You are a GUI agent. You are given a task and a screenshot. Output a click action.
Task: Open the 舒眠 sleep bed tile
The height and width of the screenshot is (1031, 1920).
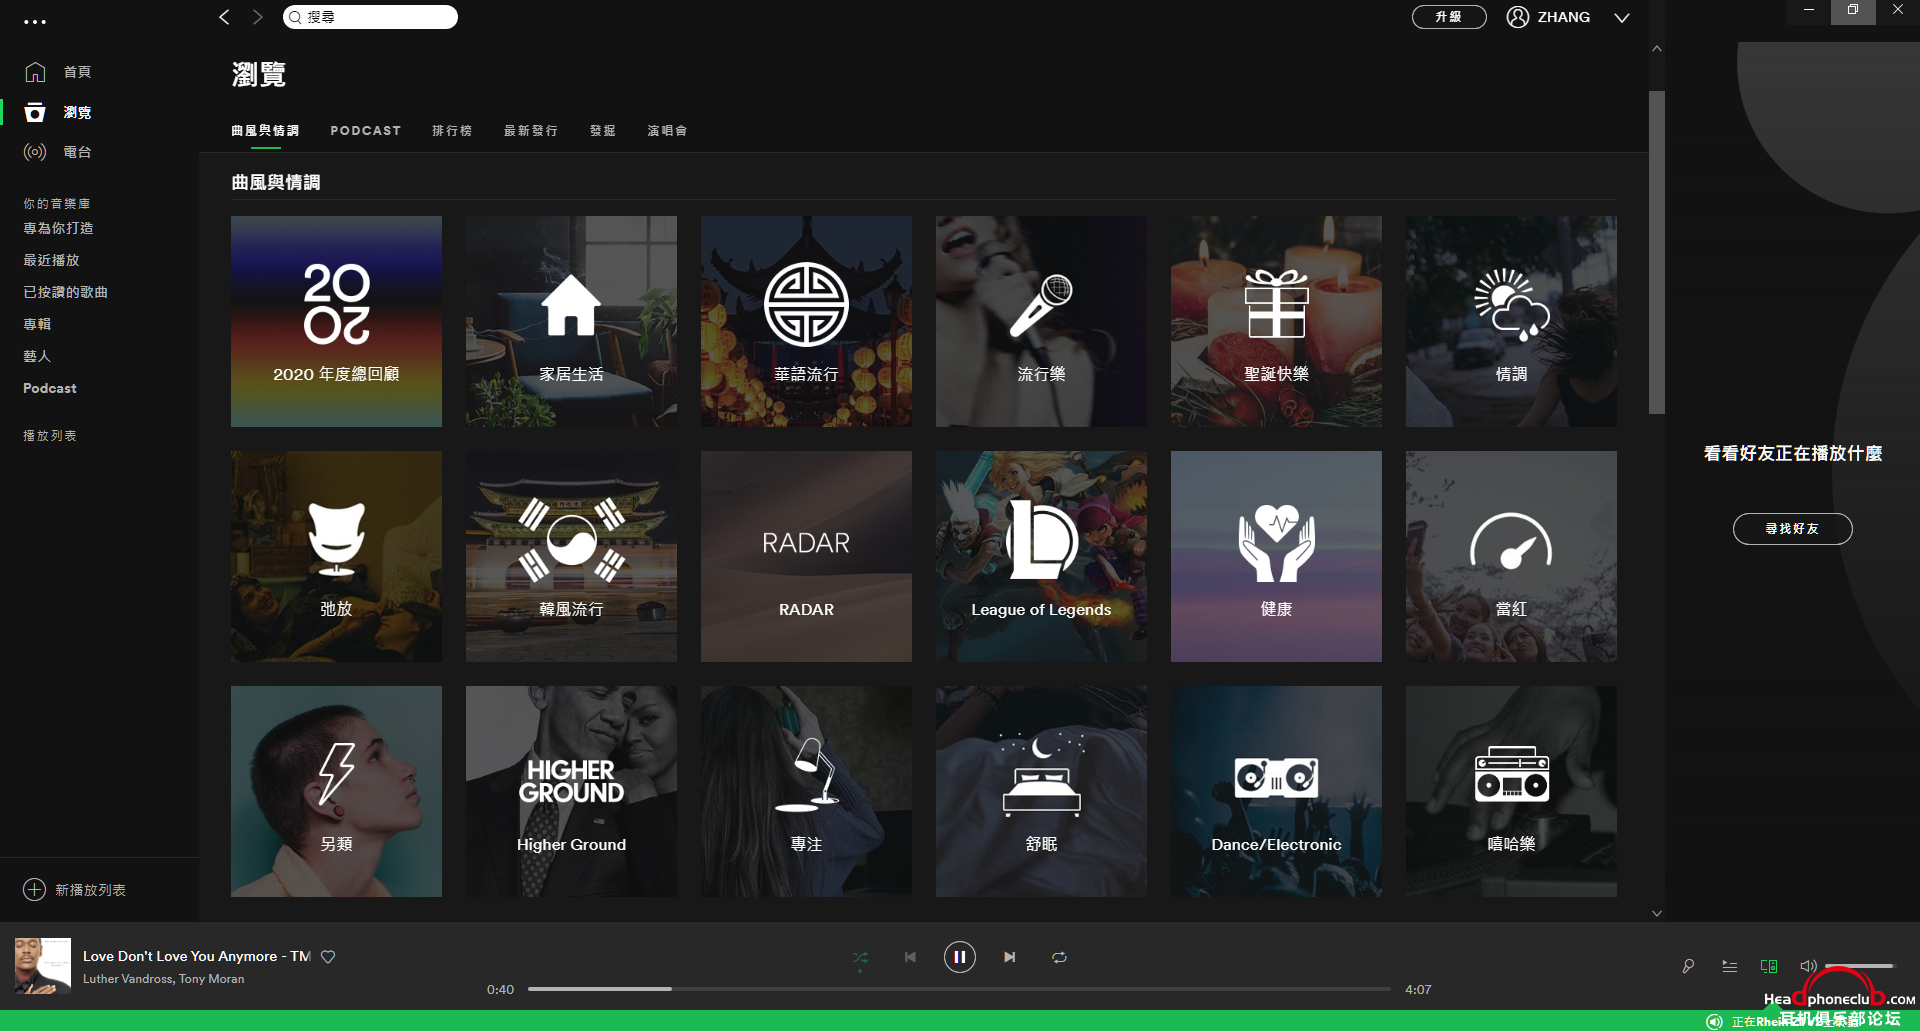1041,791
